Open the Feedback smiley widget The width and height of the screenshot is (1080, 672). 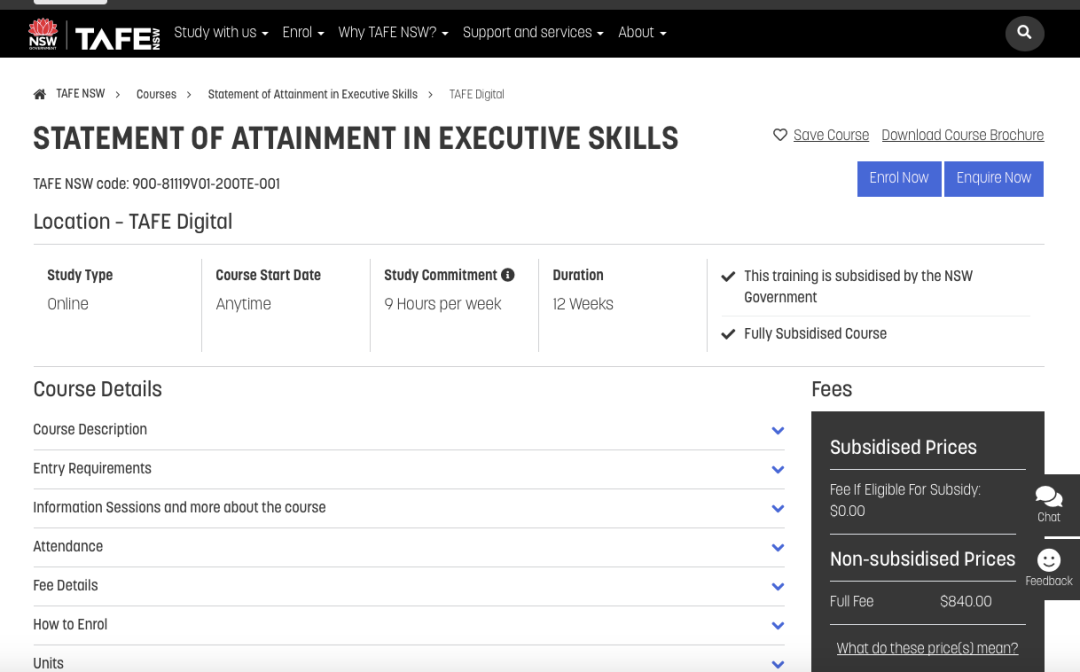point(1049,568)
